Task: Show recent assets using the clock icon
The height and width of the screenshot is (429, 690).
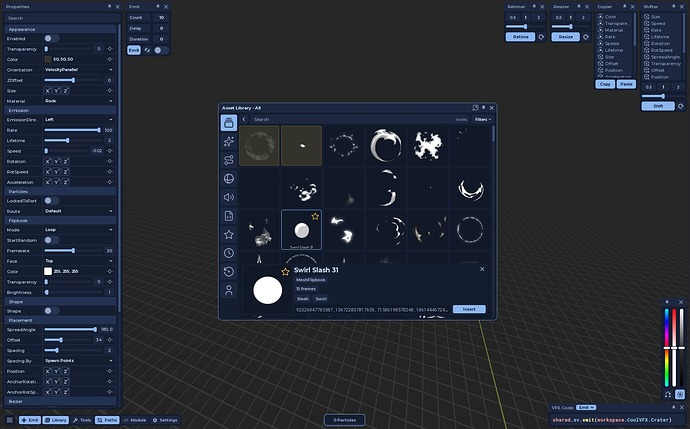Action: point(228,253)
